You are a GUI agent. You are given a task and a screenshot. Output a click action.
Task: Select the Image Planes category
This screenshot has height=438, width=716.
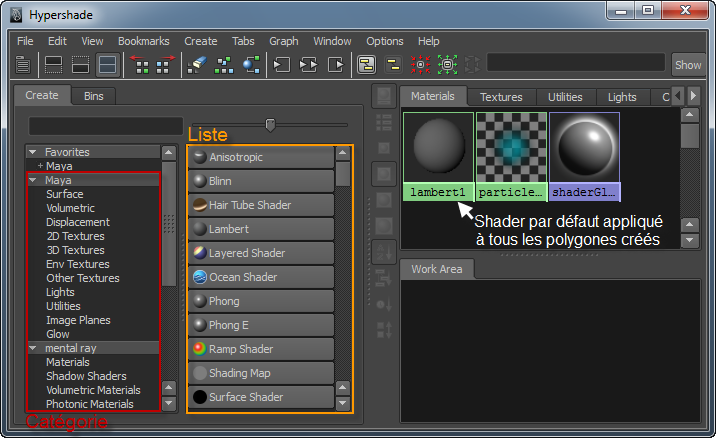(x=78, y=320)
